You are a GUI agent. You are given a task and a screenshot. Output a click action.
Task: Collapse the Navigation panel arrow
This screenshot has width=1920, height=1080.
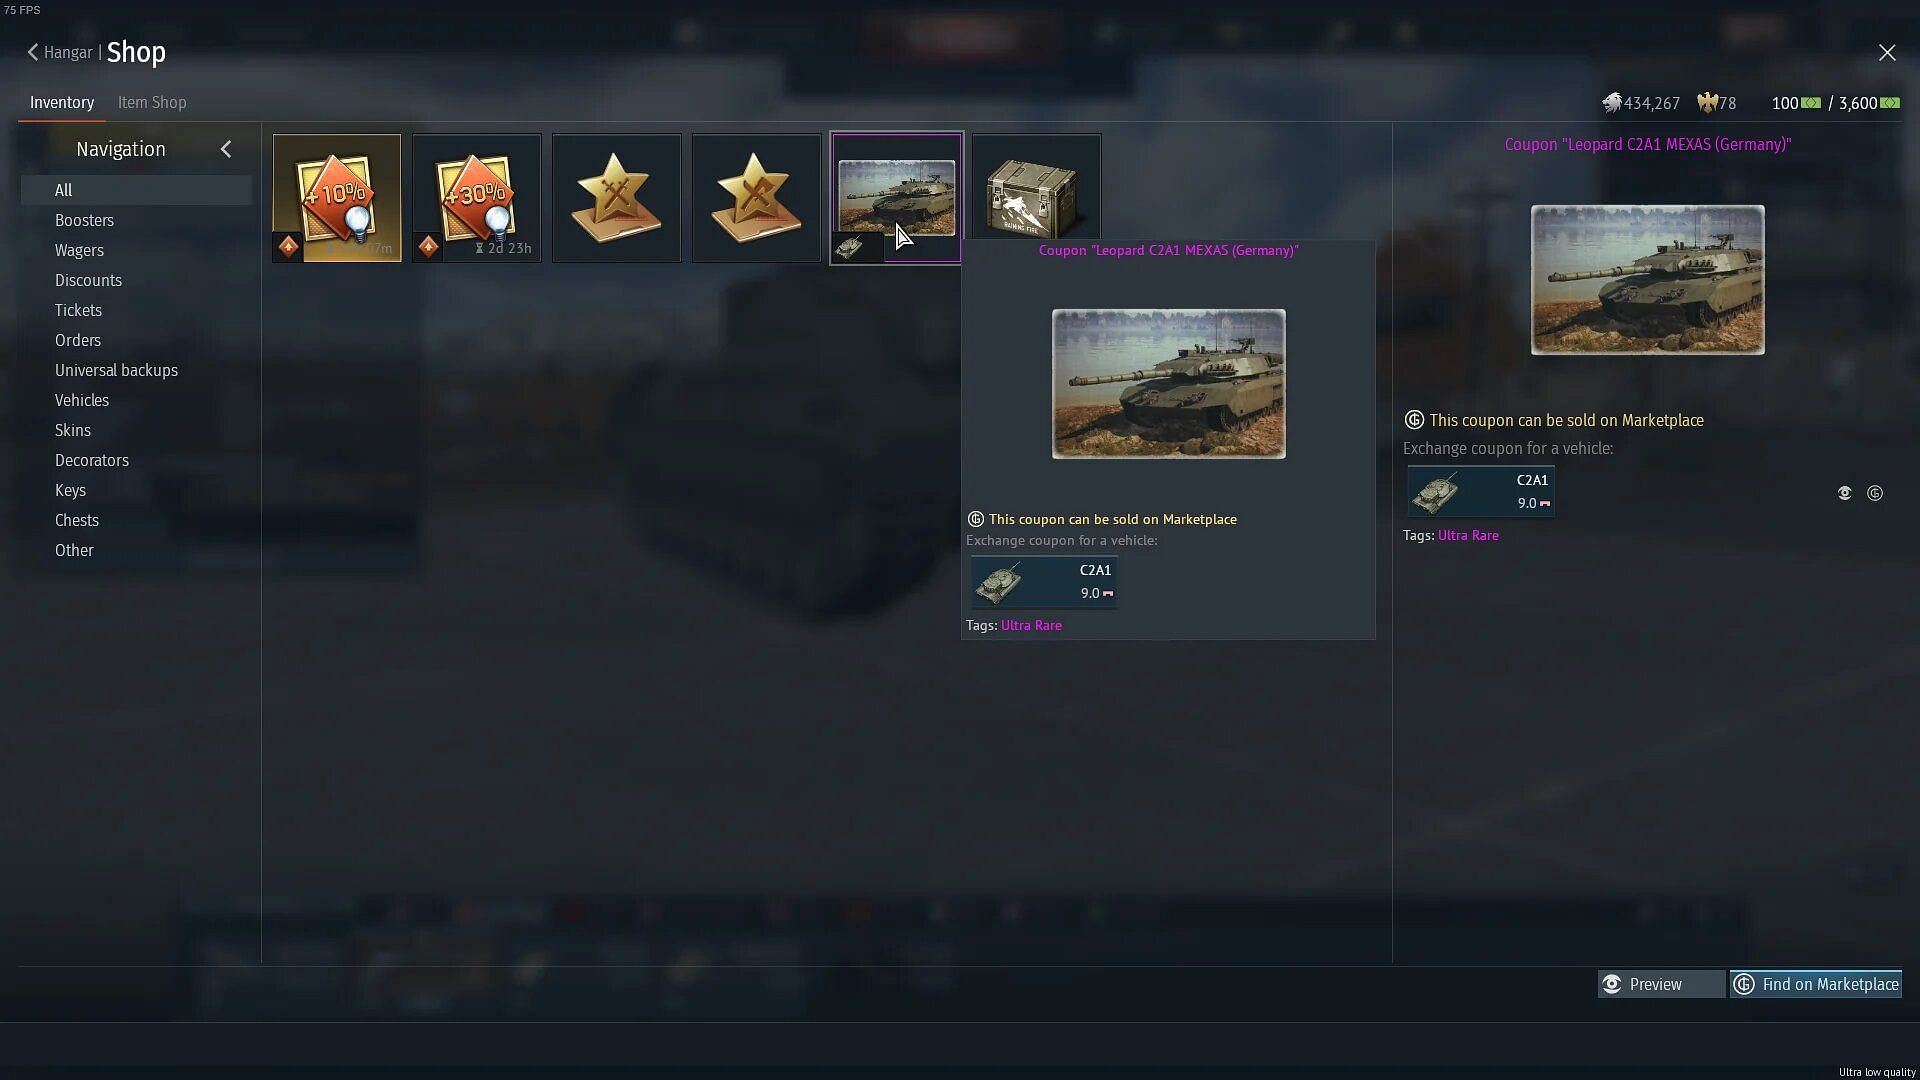[x=226, y=149]
